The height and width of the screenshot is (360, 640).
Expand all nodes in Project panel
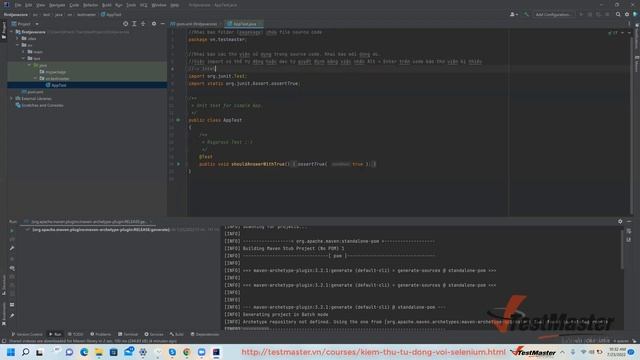[x=134, y=24]
